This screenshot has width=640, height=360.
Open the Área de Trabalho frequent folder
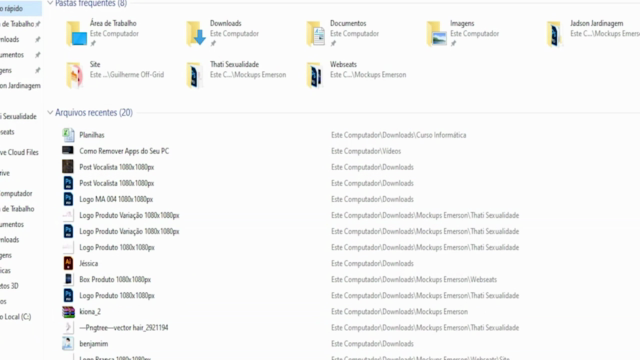(102, 33)
